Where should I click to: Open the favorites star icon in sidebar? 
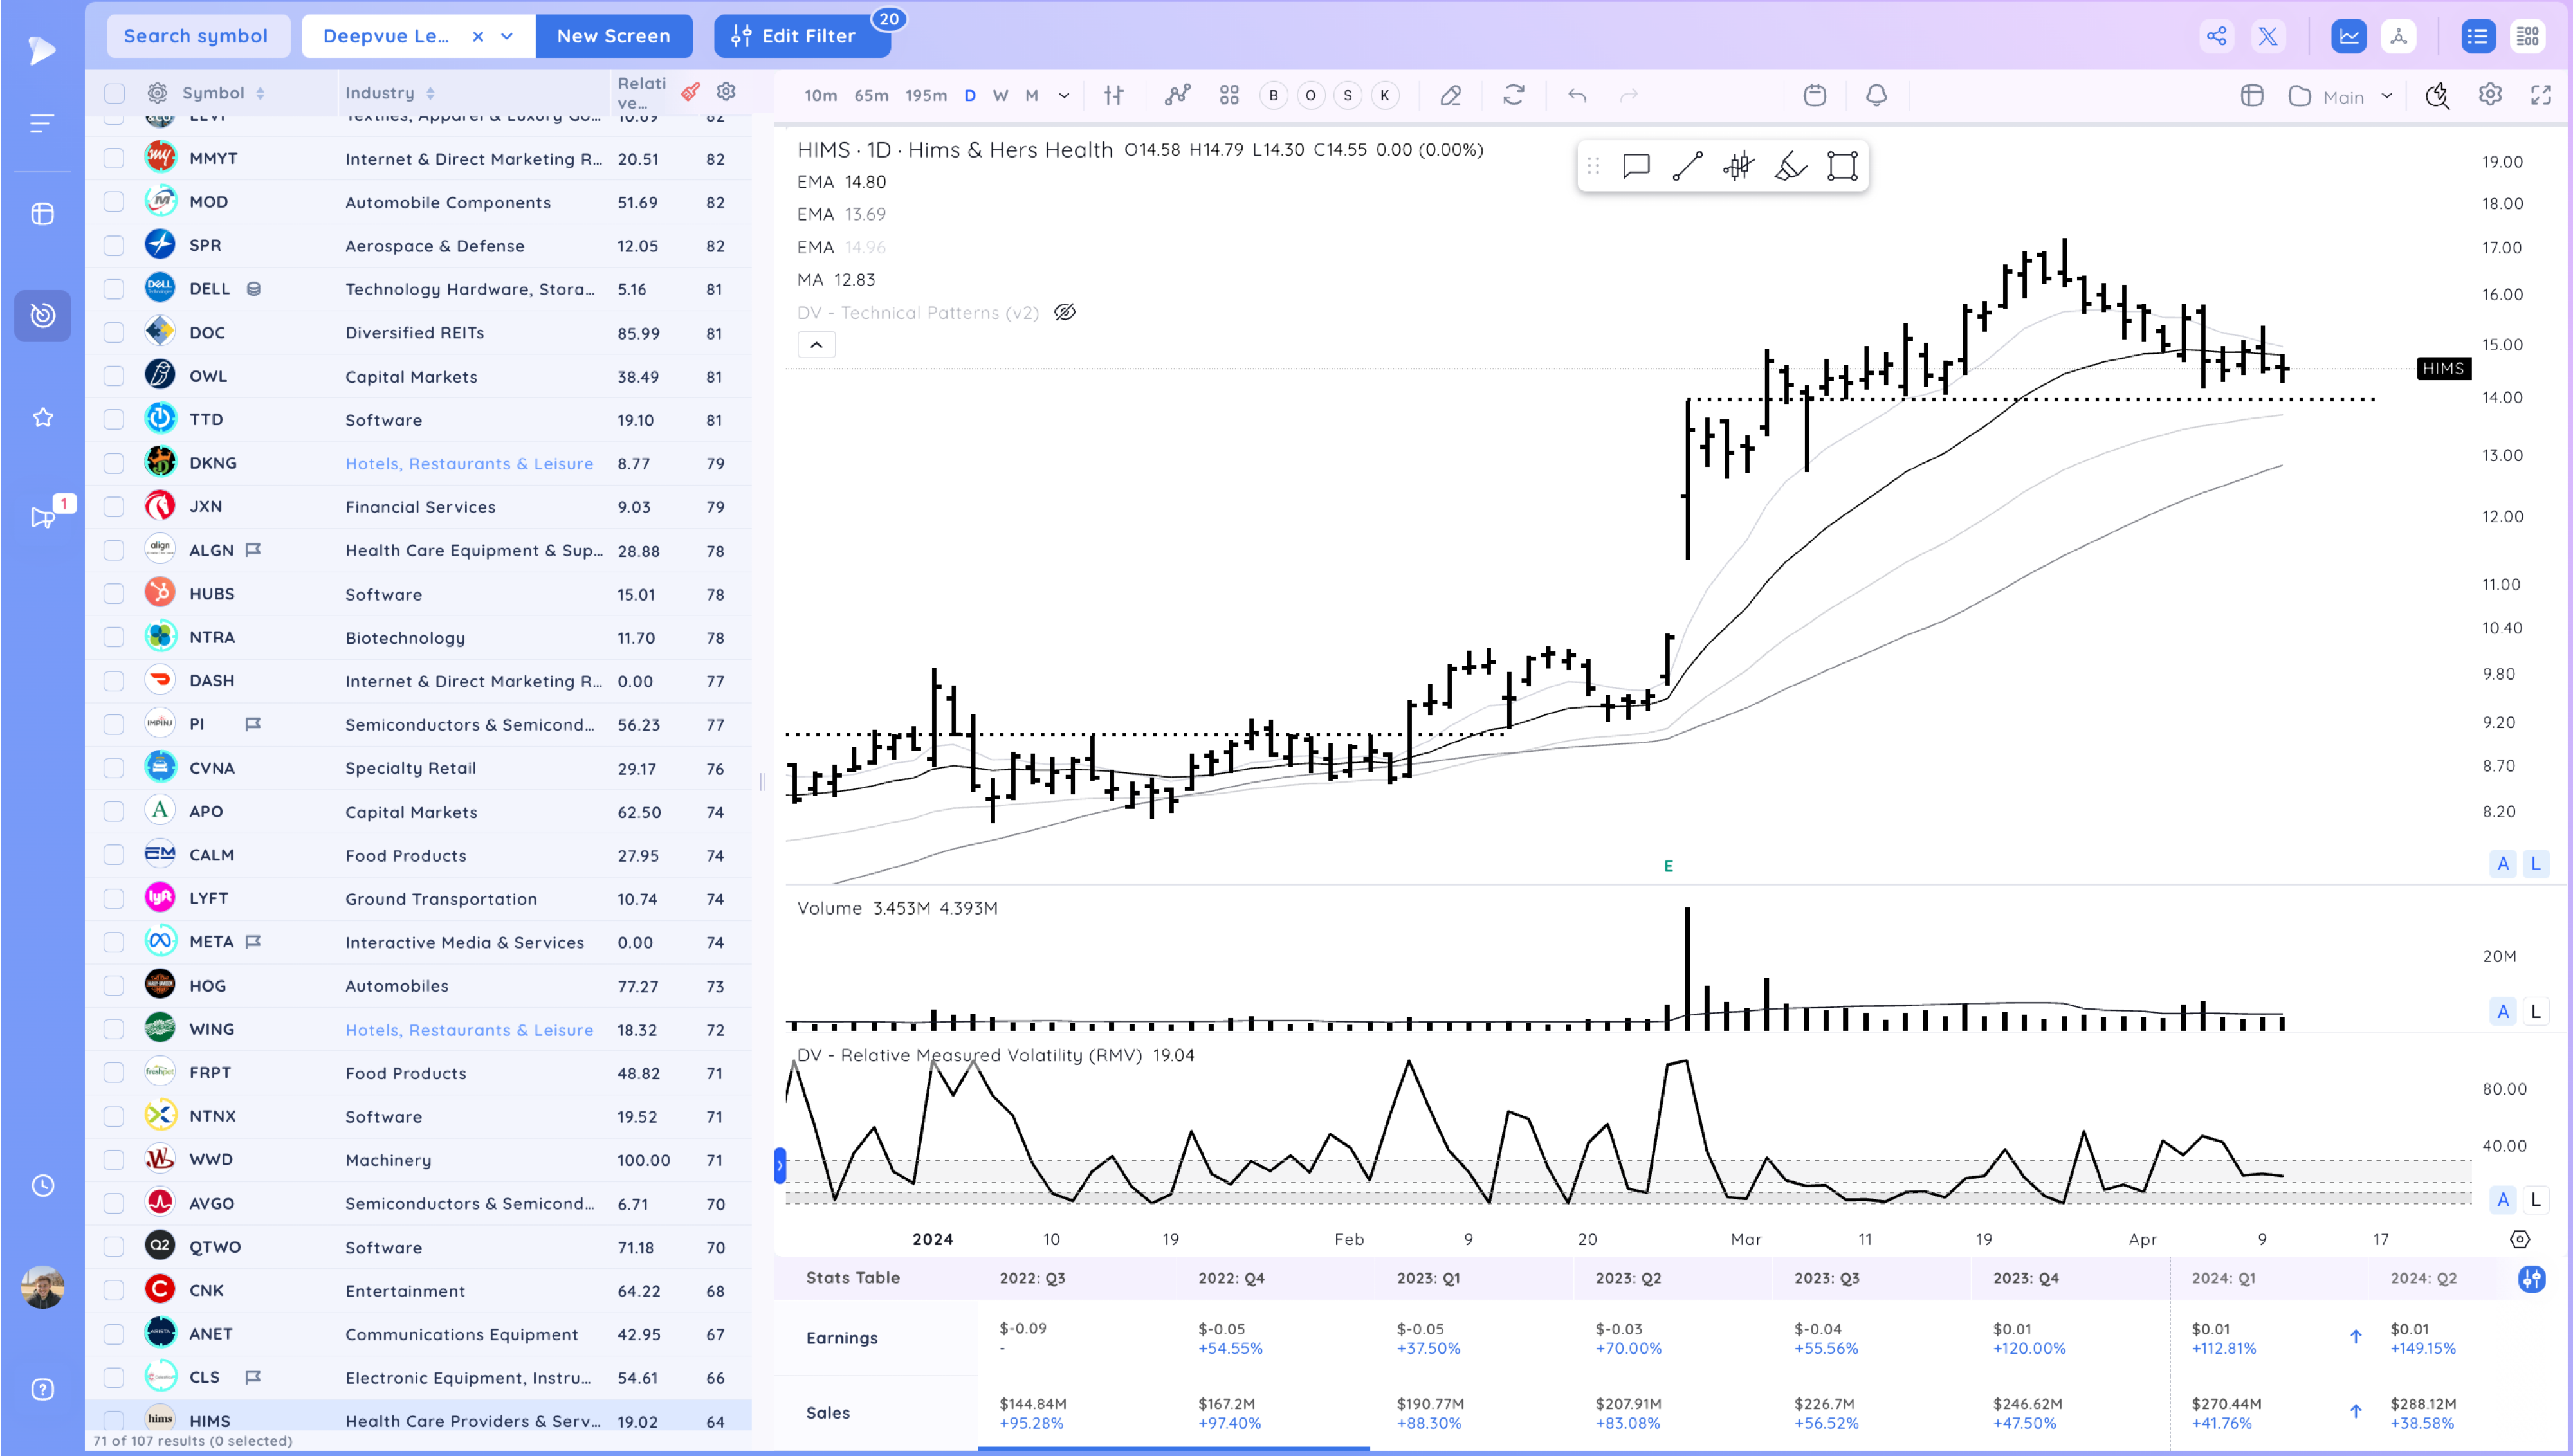pos(42,417)
